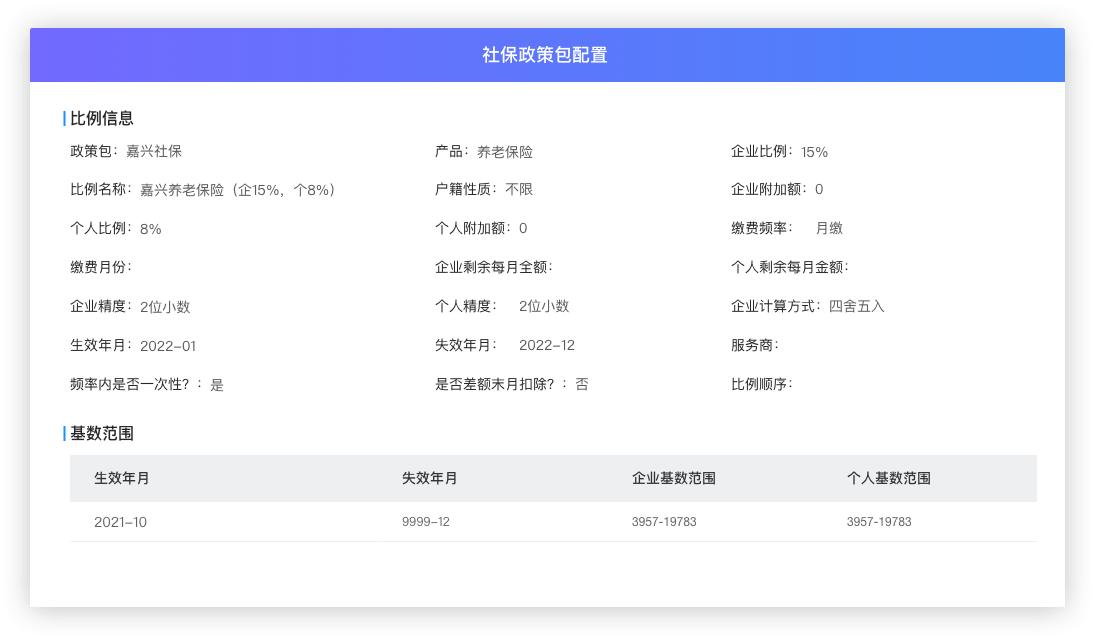Select the 户籍性质 value 不限
The width and height of the screenshot is (1095, 639).
click(x=518, y=189)
